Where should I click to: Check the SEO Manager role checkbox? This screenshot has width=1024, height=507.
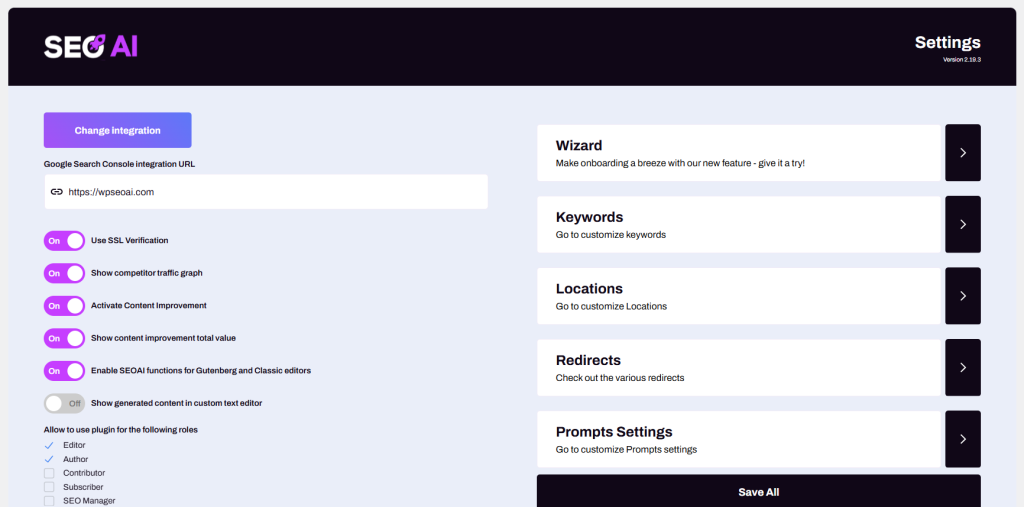click(49, 500)
